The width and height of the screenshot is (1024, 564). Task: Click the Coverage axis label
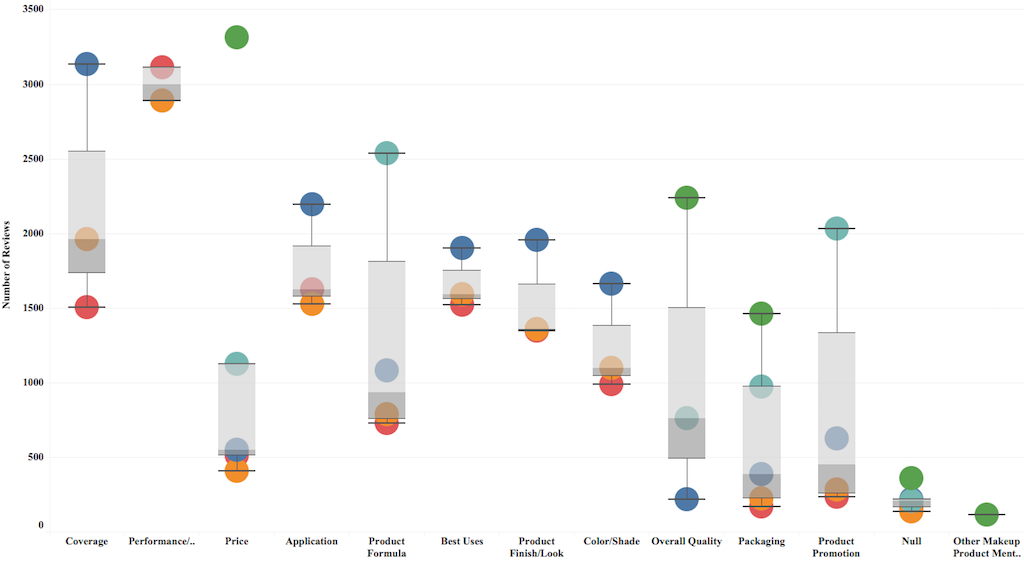click(x=87, y=542)
